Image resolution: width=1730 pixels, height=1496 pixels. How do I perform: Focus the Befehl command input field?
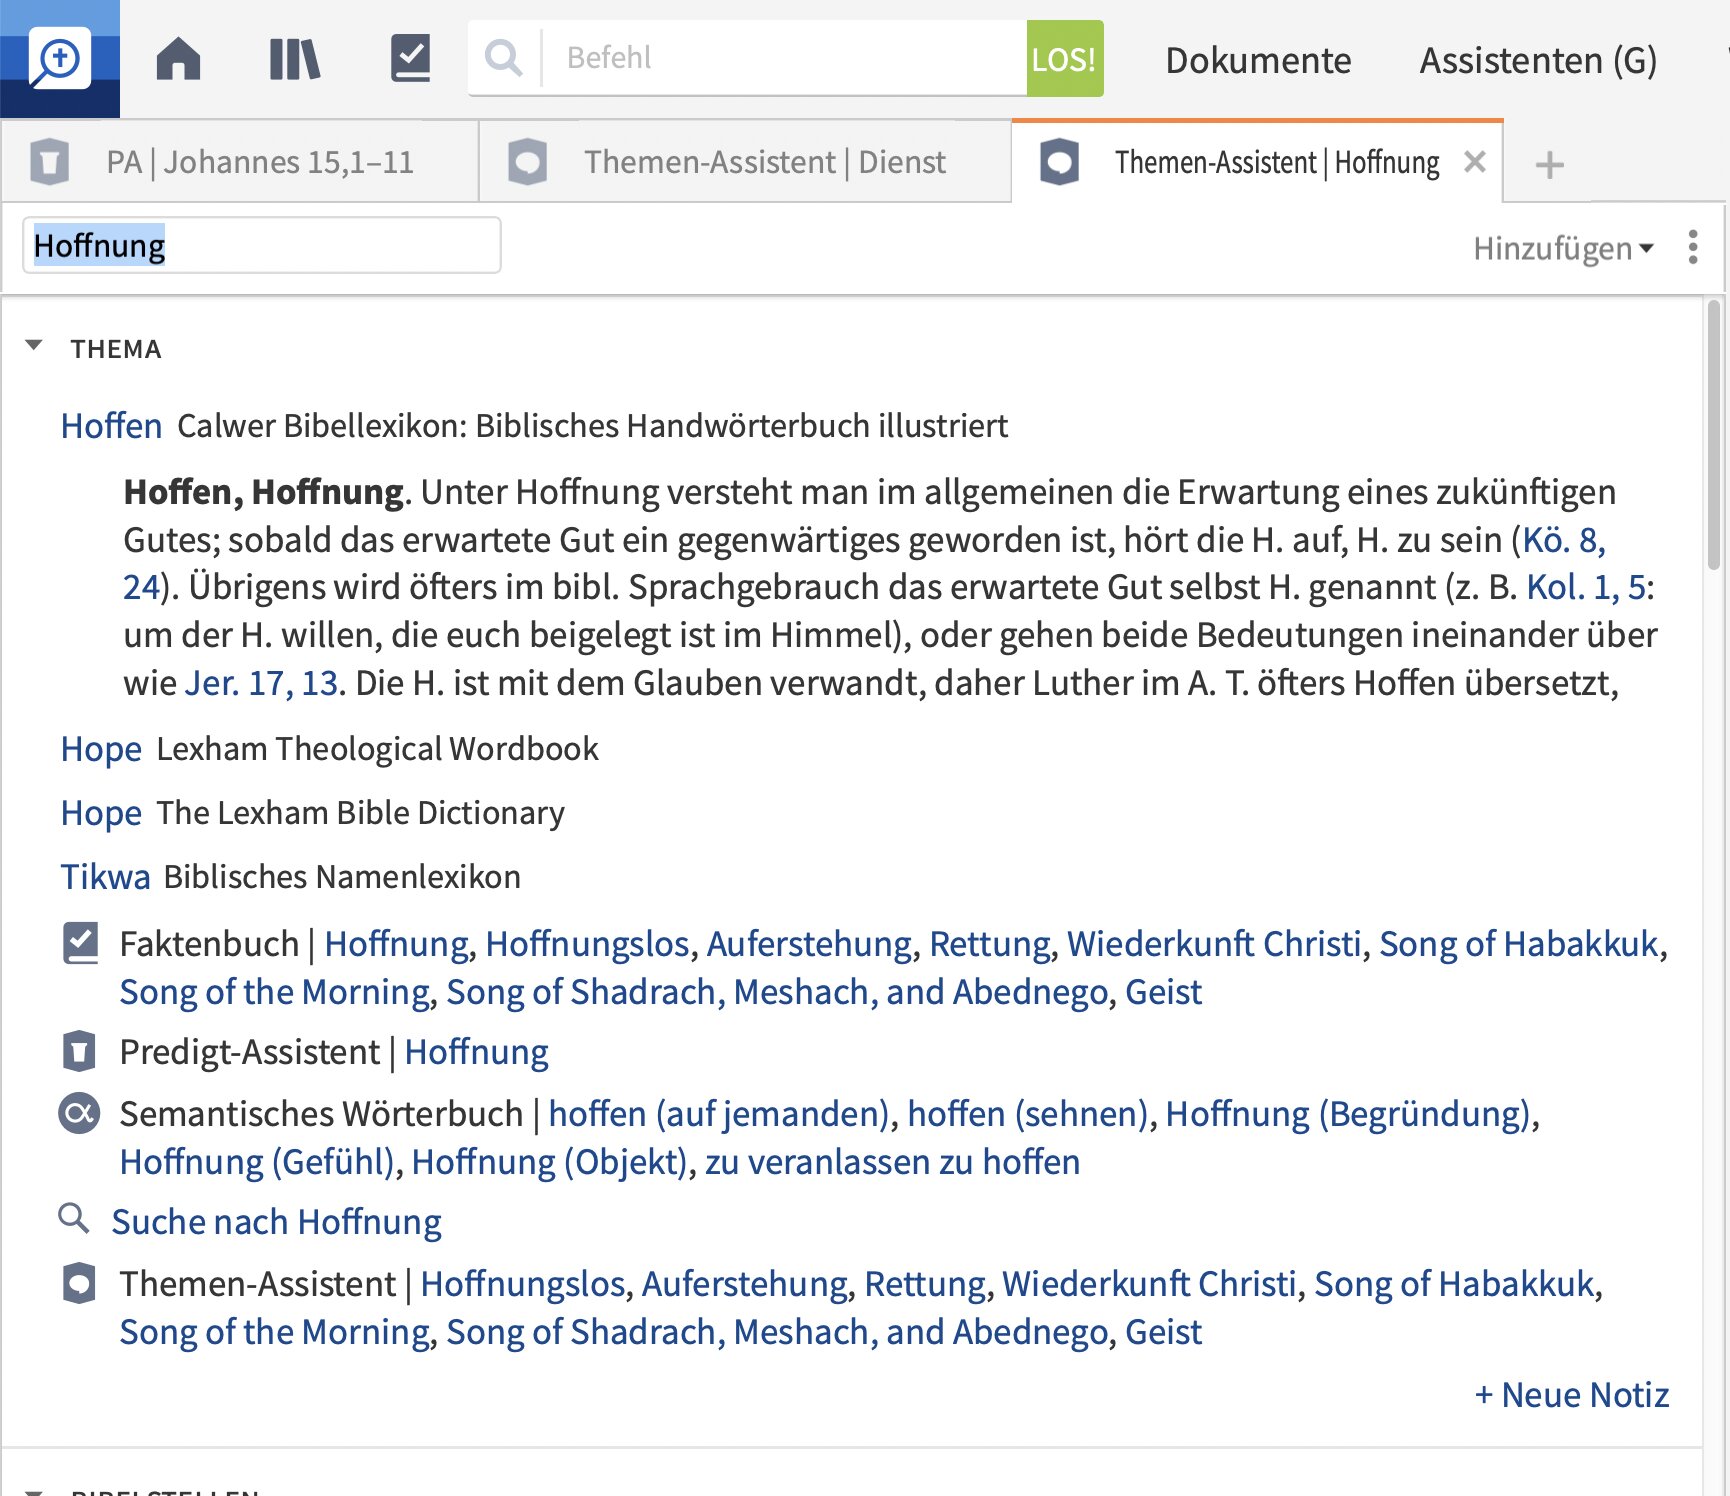785,58
